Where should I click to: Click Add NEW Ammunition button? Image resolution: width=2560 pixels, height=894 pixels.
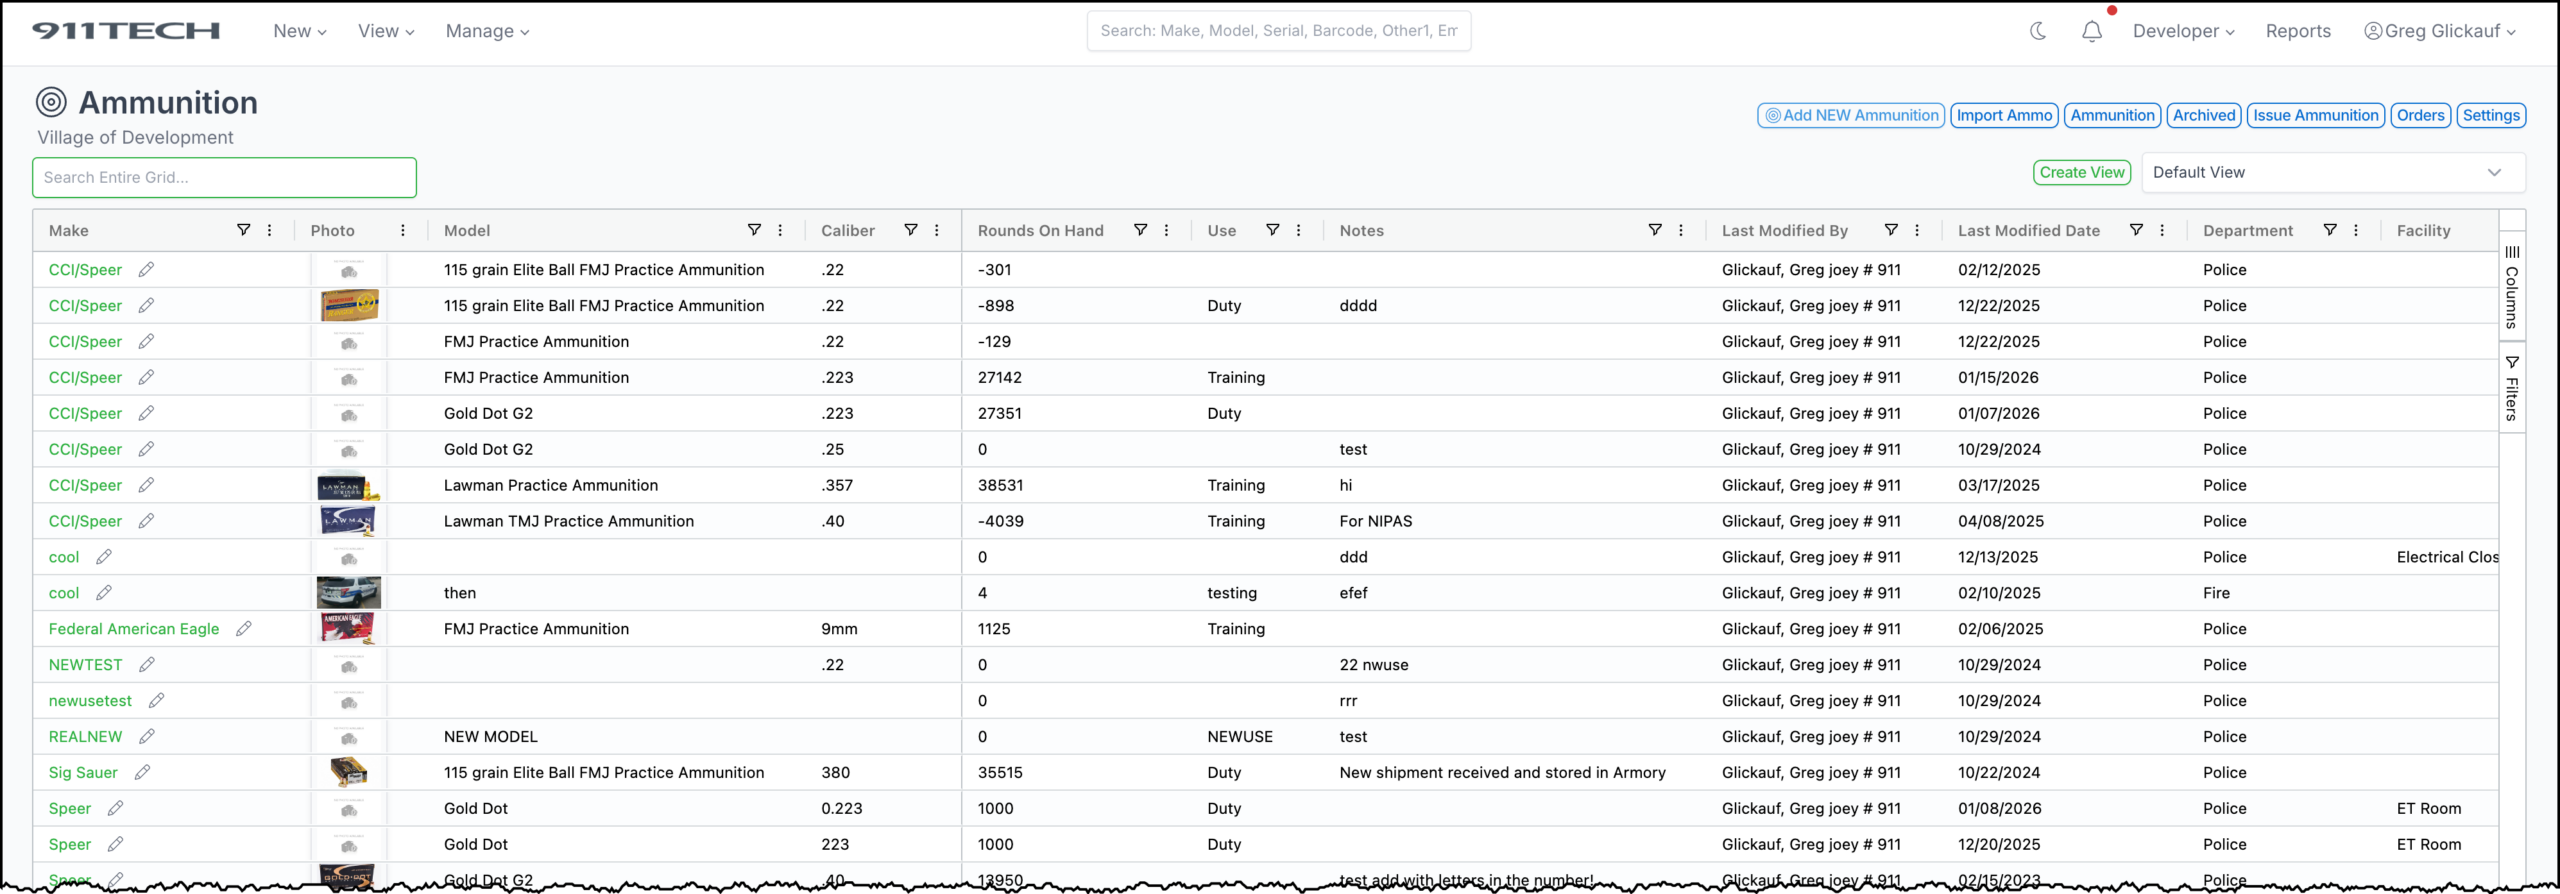click(x=1851, y=116)
